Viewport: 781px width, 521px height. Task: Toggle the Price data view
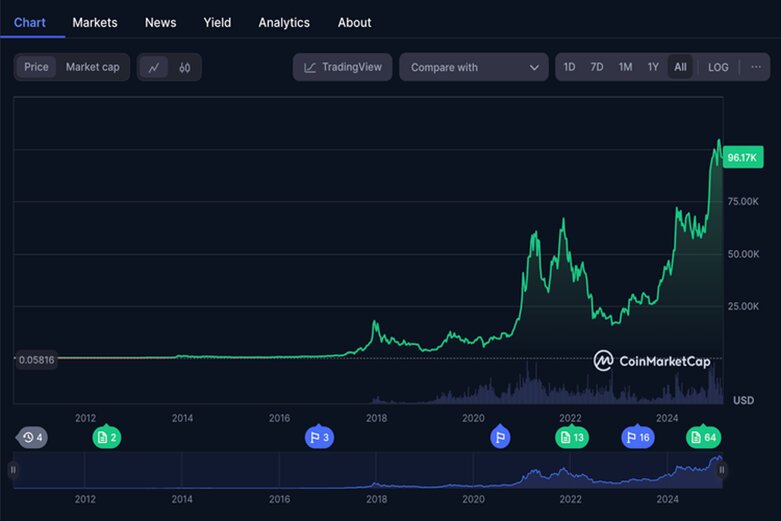tap(36, 67)
